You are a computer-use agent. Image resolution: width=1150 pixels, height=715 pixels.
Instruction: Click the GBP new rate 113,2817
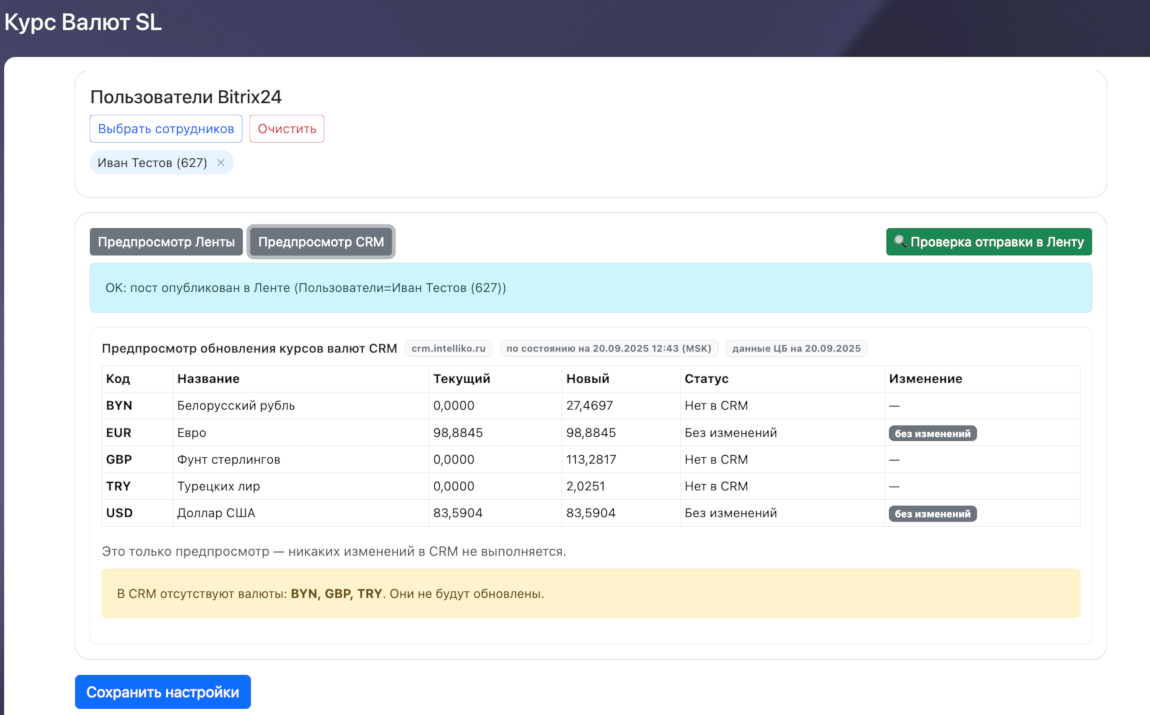coord(589,460)
